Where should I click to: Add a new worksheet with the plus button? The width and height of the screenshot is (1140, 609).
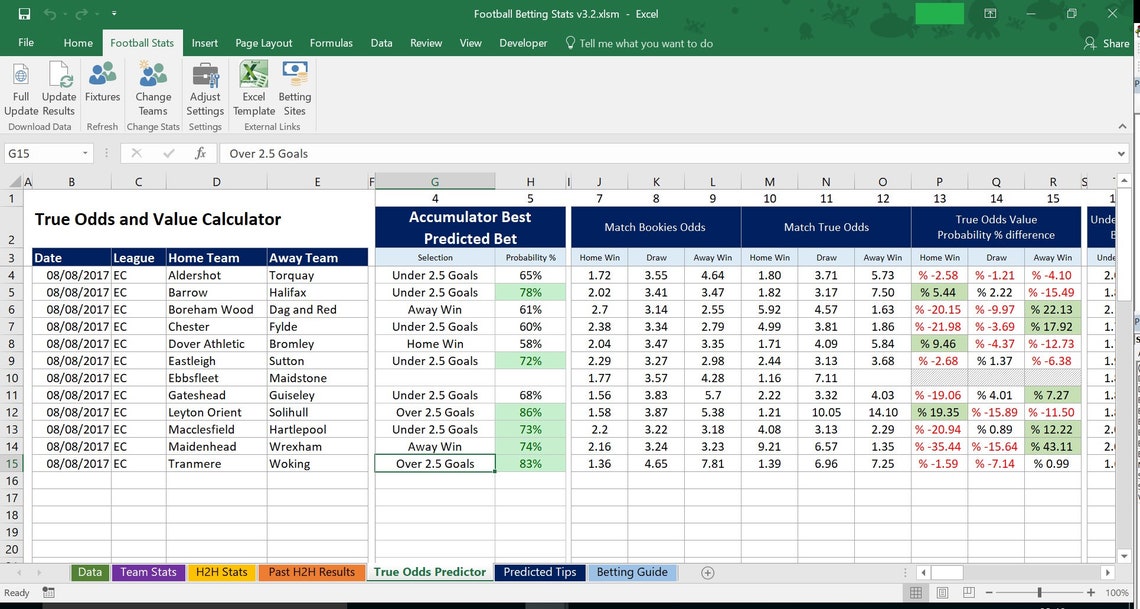pyautogui.click(x=707, y=572)
